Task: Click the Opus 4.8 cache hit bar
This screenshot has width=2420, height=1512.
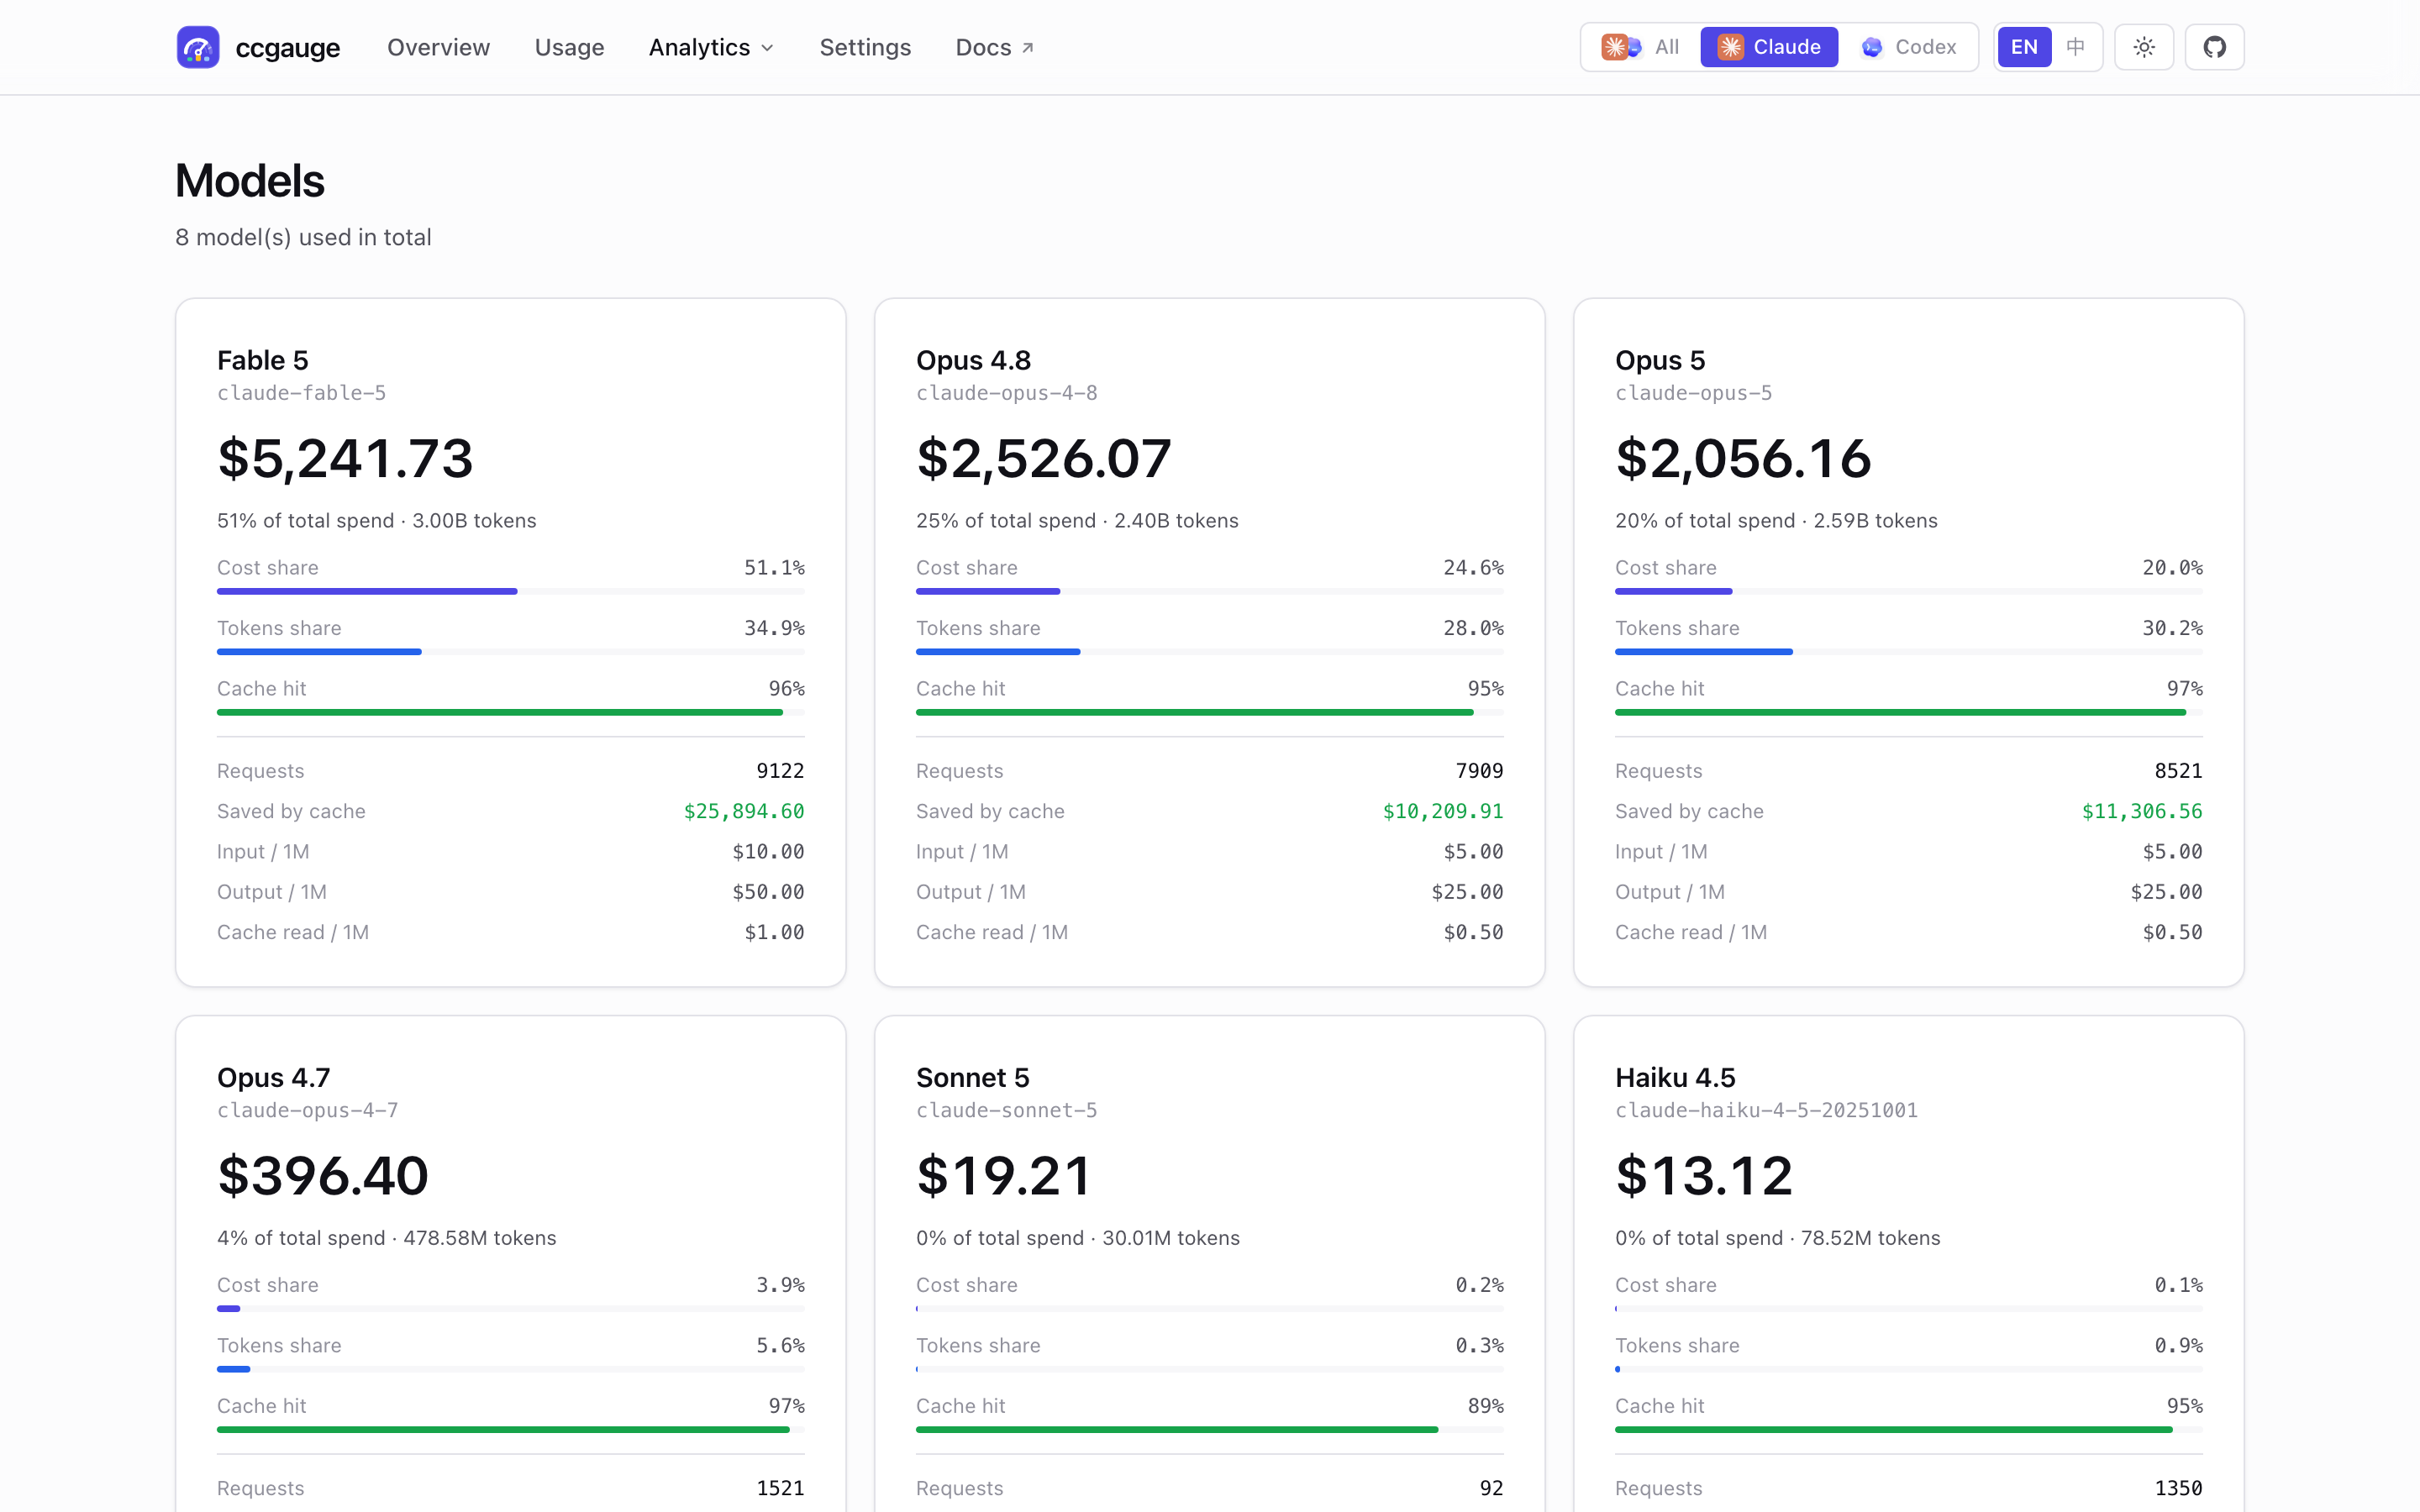Action: click(1210, 712)
